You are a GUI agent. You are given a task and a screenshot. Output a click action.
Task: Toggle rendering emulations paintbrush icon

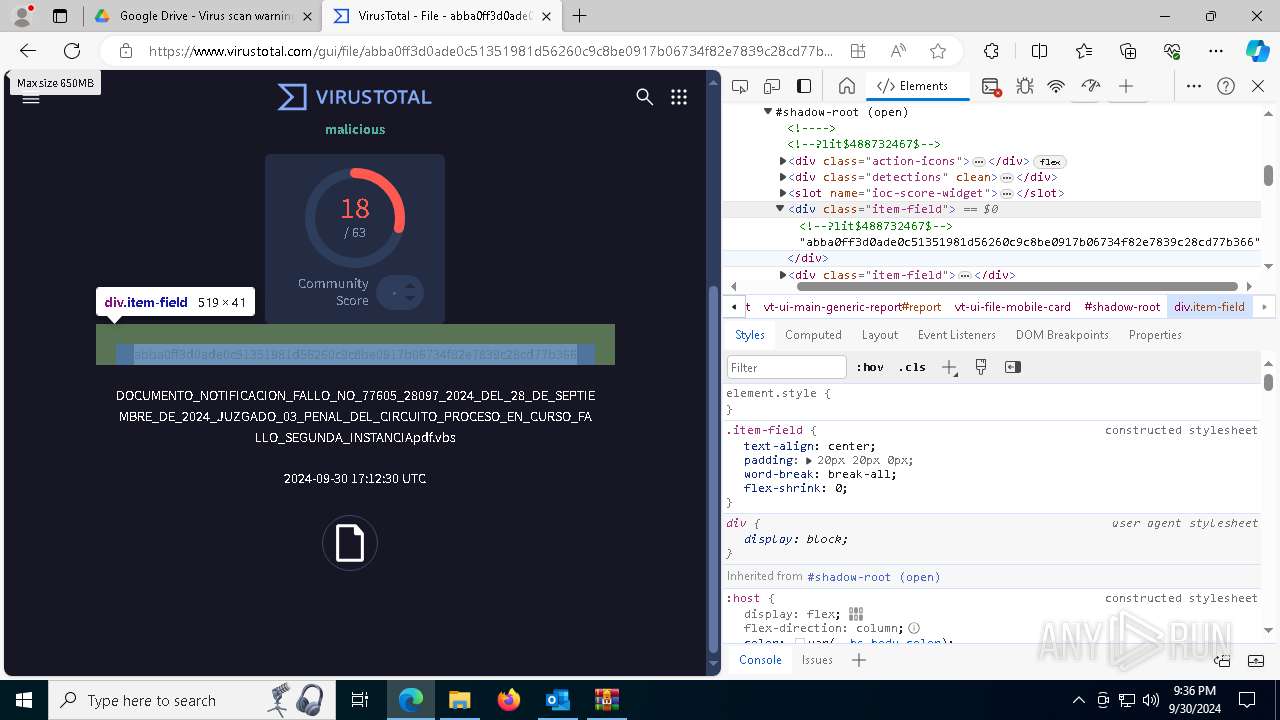pyautogui.click(x=981, y=367)
